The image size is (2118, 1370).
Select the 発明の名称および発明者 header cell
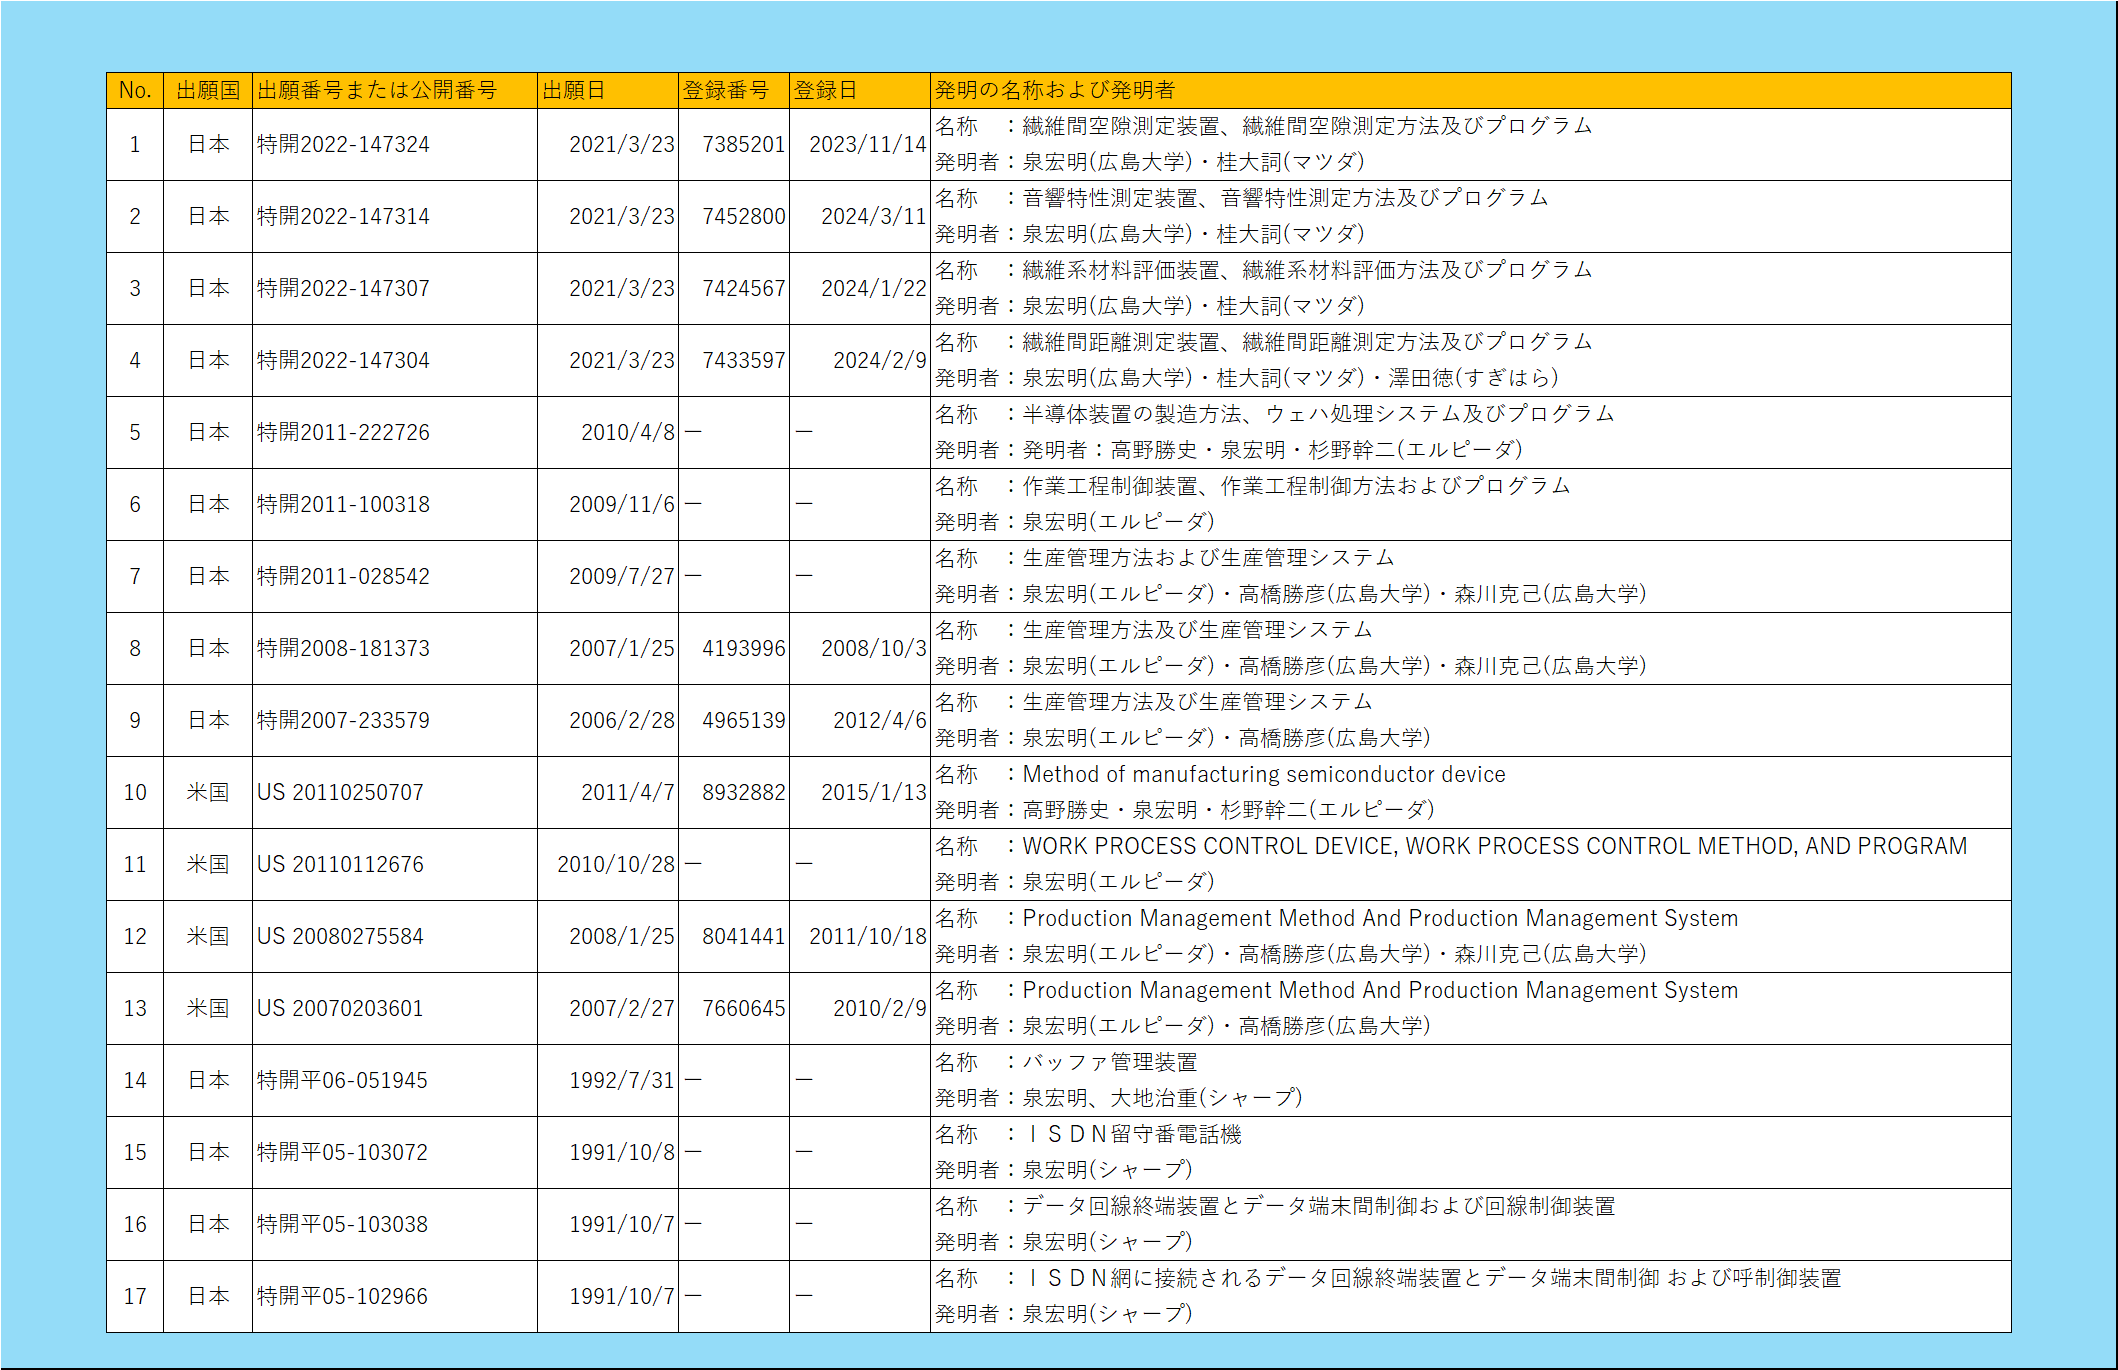point(1054,90)
